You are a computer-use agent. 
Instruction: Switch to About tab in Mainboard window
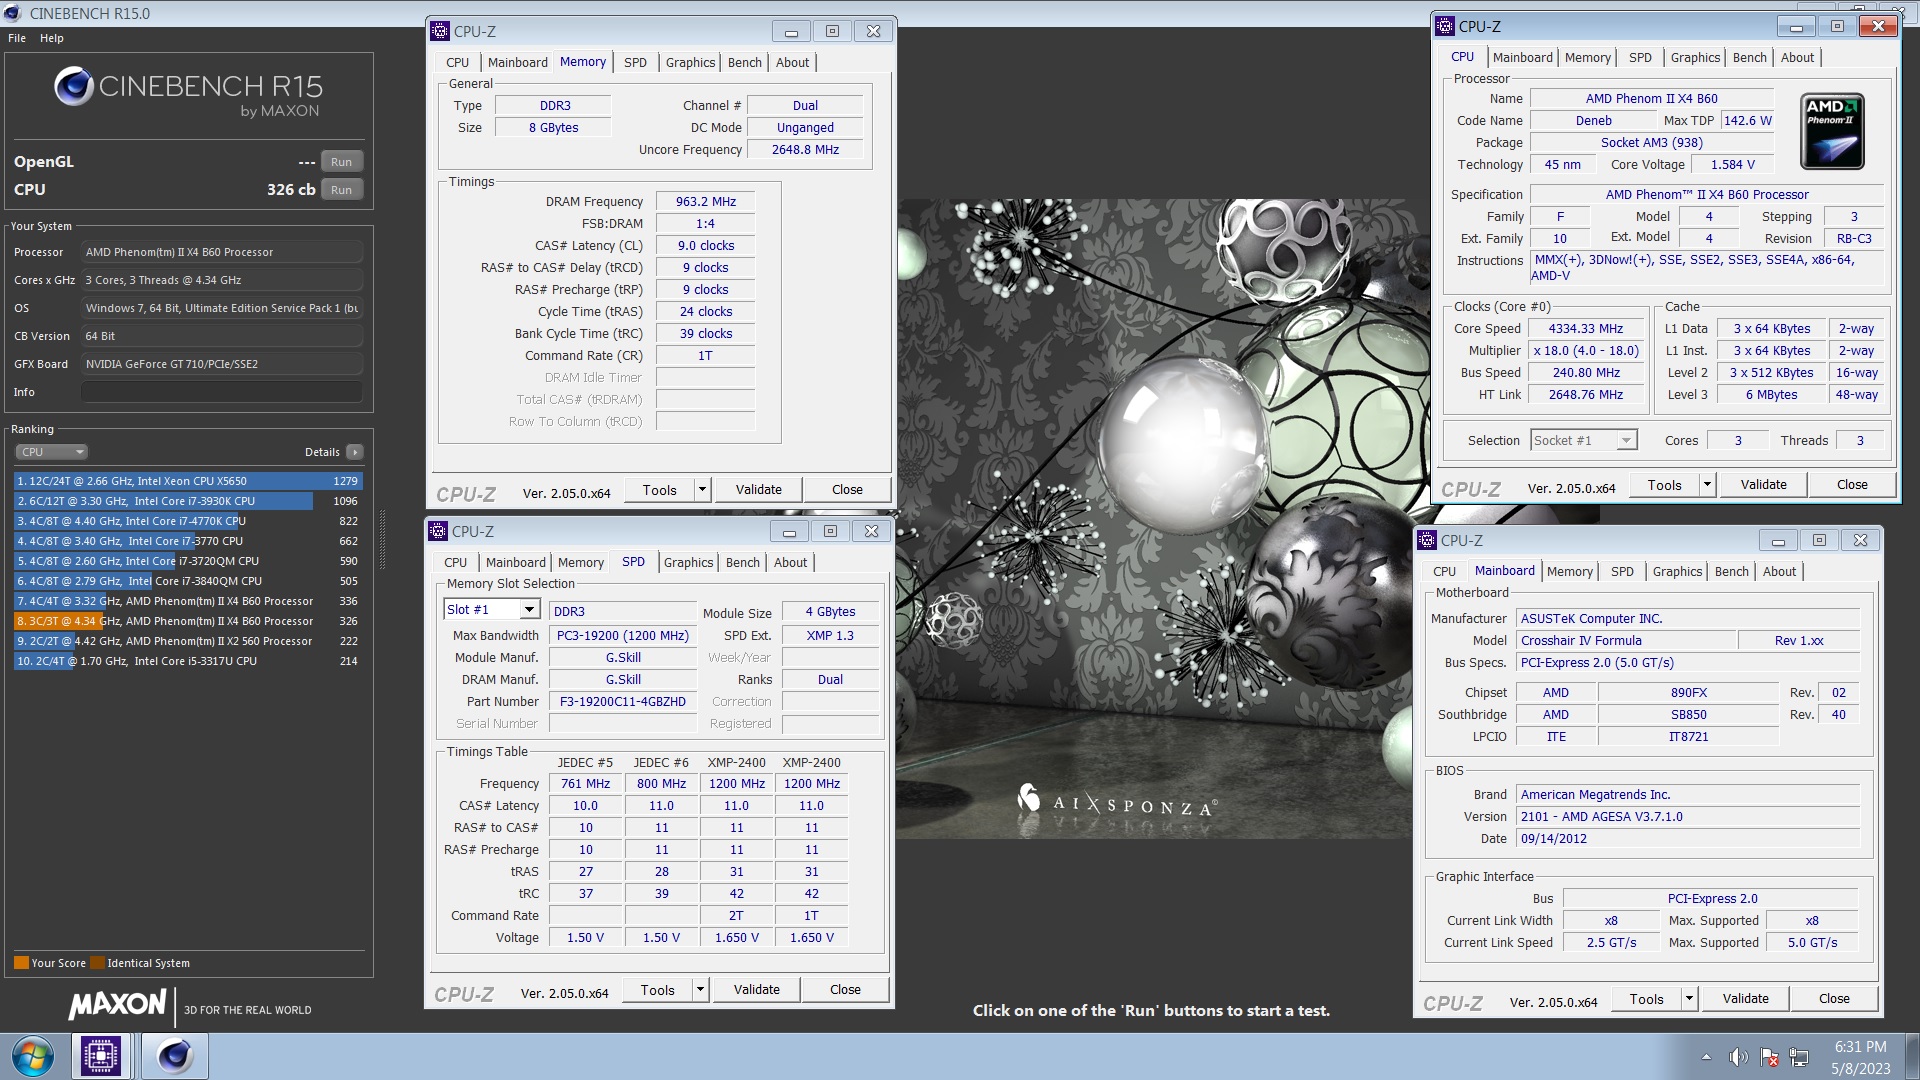pyautogui.click(x=1779, y=571)
